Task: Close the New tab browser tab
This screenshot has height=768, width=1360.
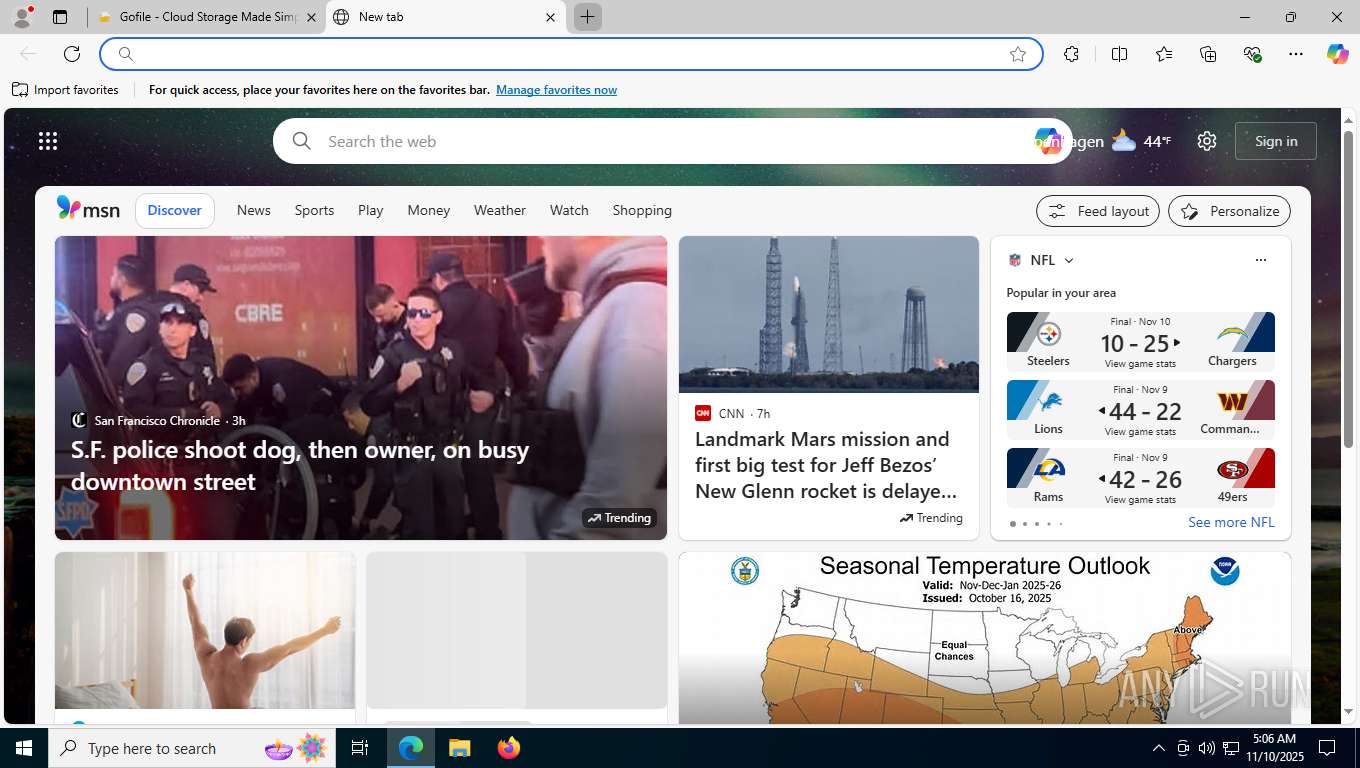Action: [x=550, y=17]
